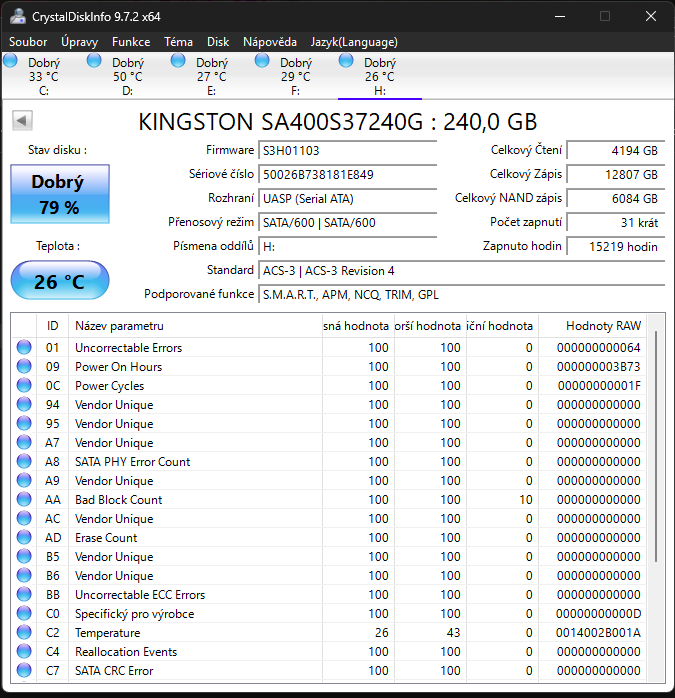Click the Celkový Čtení value 4194 GB

pyautogui.click(x=615, y=150)
